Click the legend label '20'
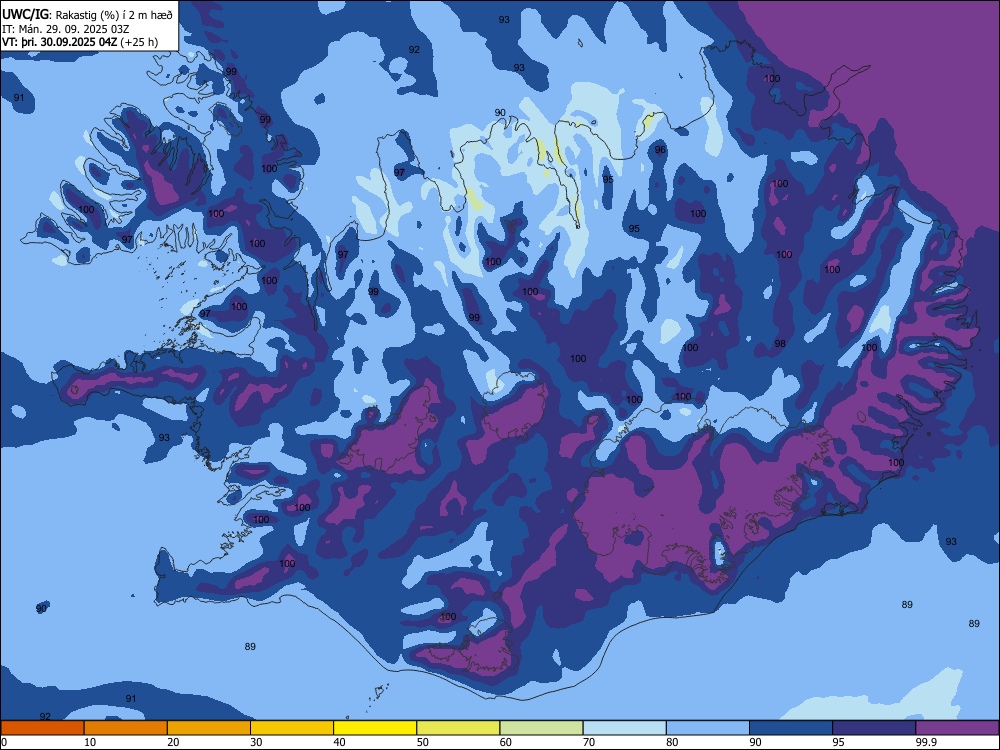Viewport: 1000px width, 750px height. [173, 742]
